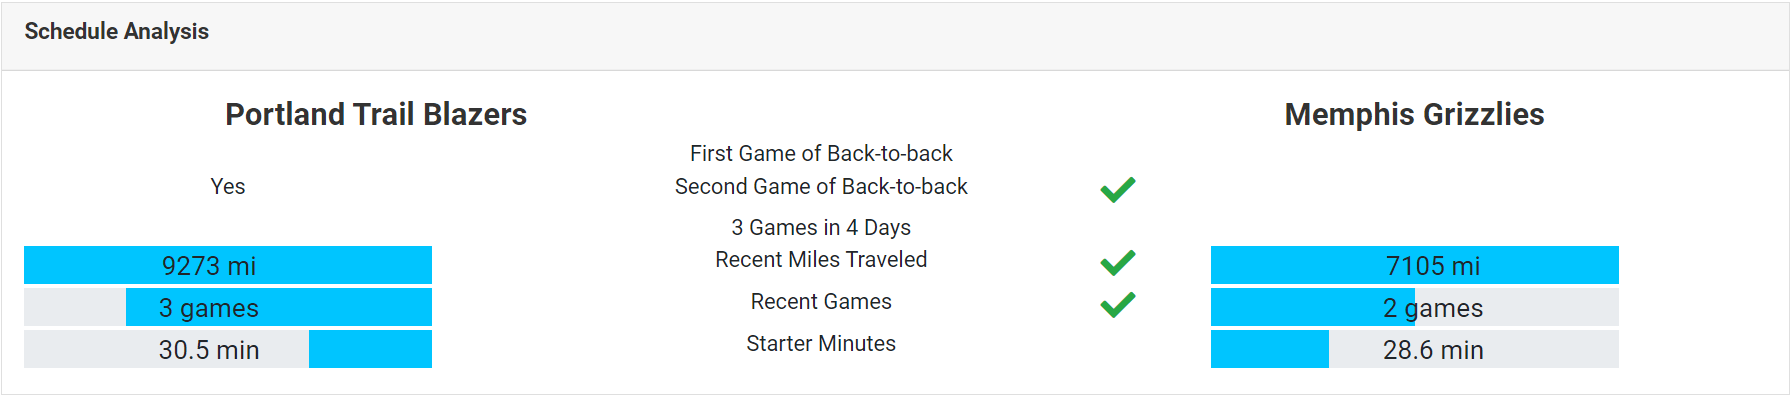Click the Memphis 2 games bar
This screenshot has width=1791, height=395.
click(1415, 307)
